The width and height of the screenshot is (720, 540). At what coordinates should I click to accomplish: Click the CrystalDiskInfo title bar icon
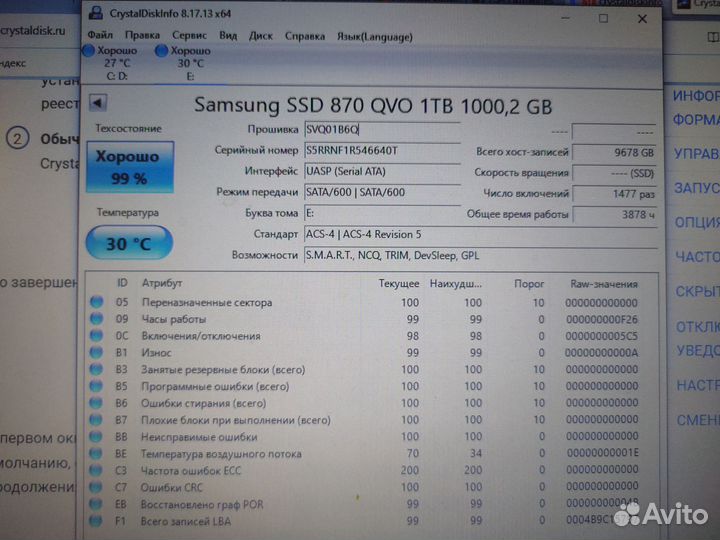[x=96, y=13]
